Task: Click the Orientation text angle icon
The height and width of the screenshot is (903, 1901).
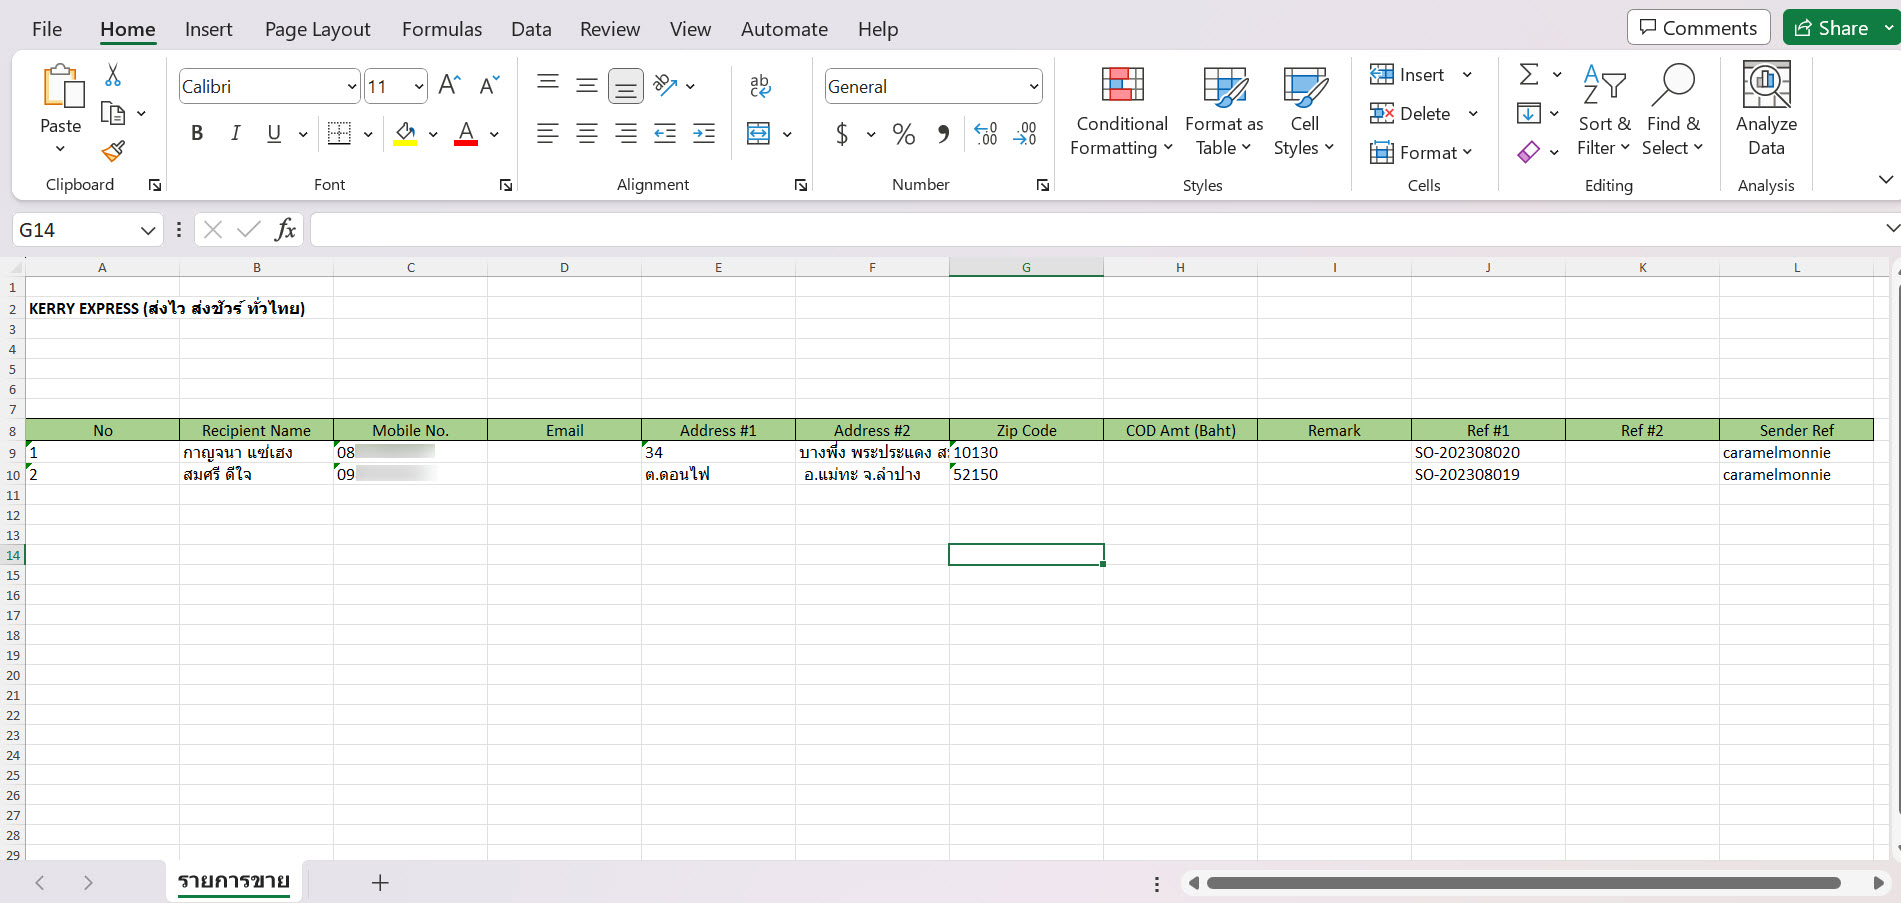Action: (x=665, y=85)
